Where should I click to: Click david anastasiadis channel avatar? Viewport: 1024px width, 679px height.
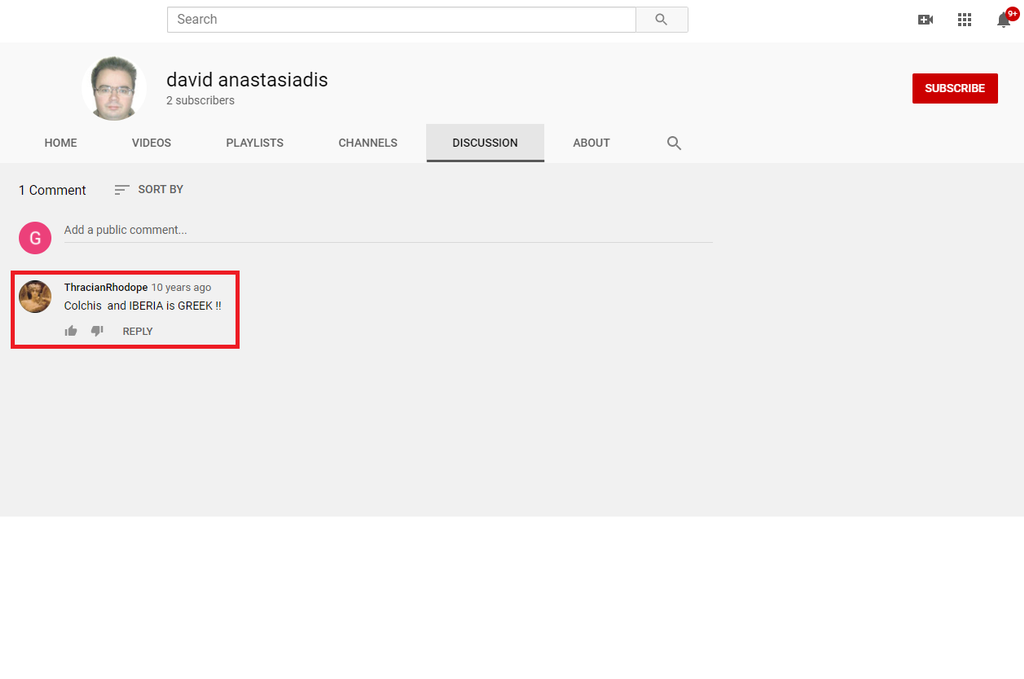pyautogui.click(x=114, y=88)
